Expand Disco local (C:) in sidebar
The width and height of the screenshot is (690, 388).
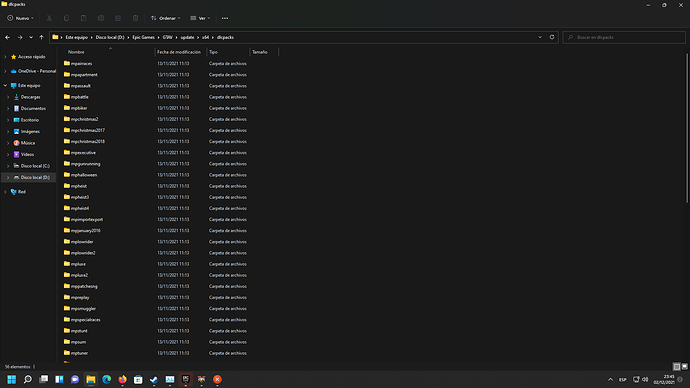(x=8, y=166)
